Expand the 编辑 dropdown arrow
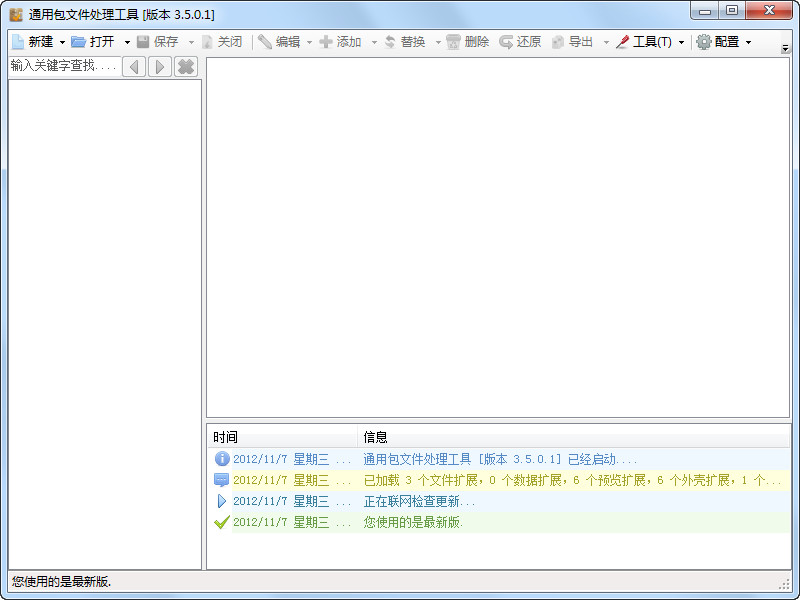 [309, 42]
